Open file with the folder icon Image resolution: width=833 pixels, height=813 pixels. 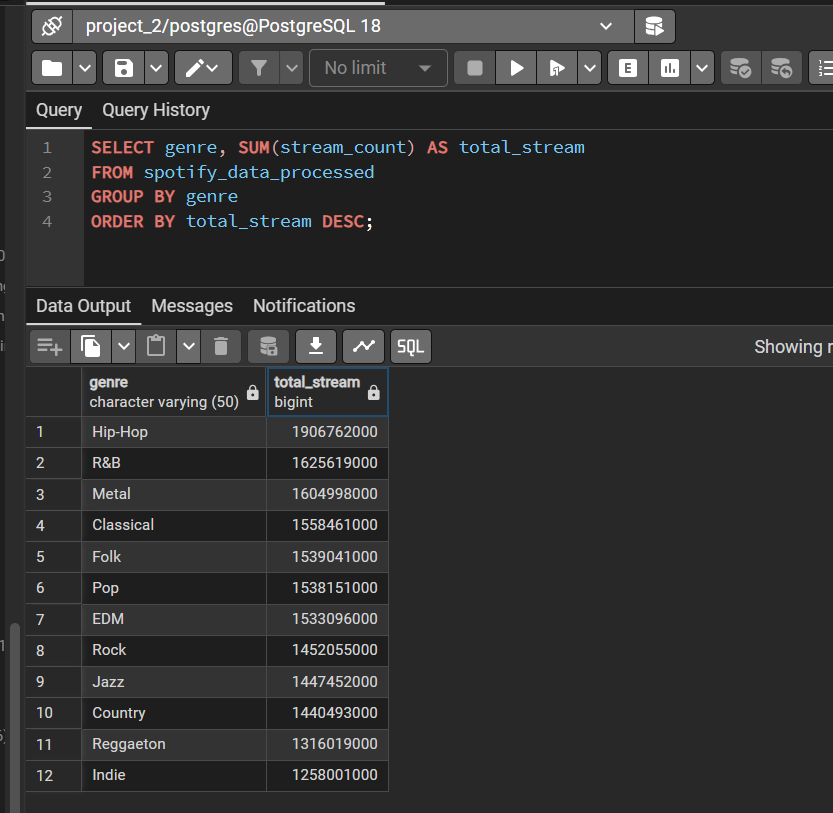52,68
